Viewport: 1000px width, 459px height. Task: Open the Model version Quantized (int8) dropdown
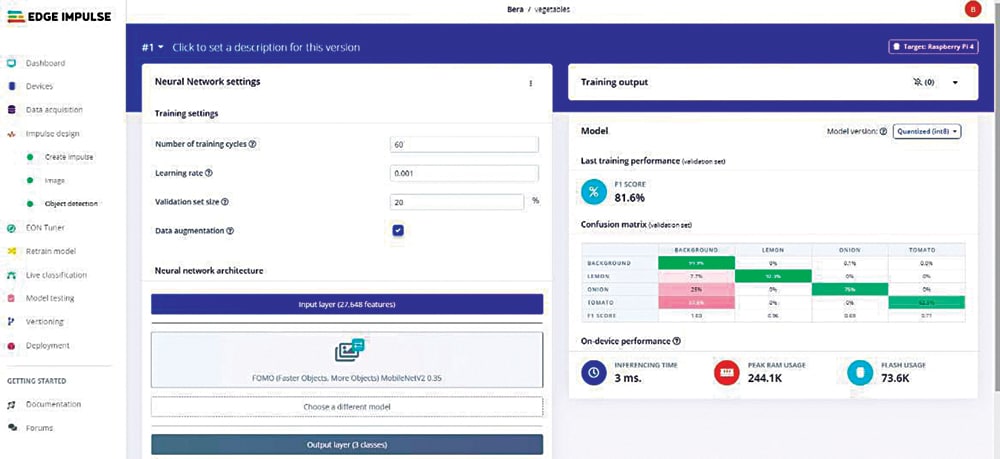[927, 131]
